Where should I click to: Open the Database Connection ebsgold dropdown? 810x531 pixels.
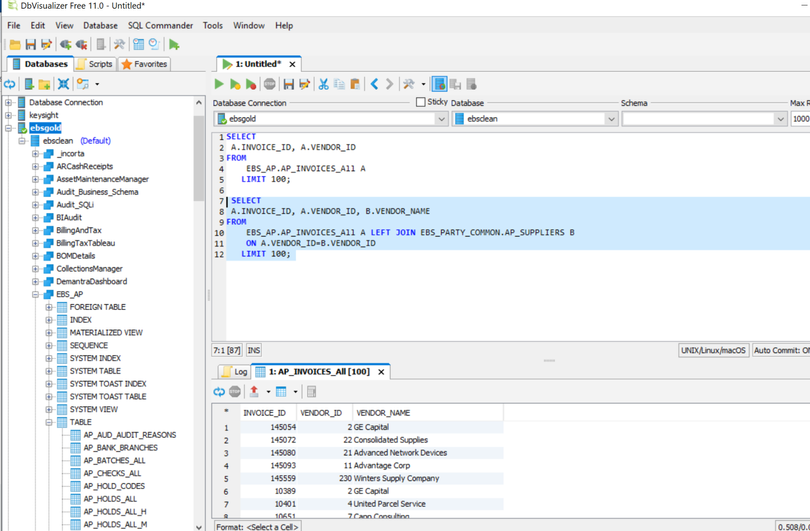coord(441,119)
